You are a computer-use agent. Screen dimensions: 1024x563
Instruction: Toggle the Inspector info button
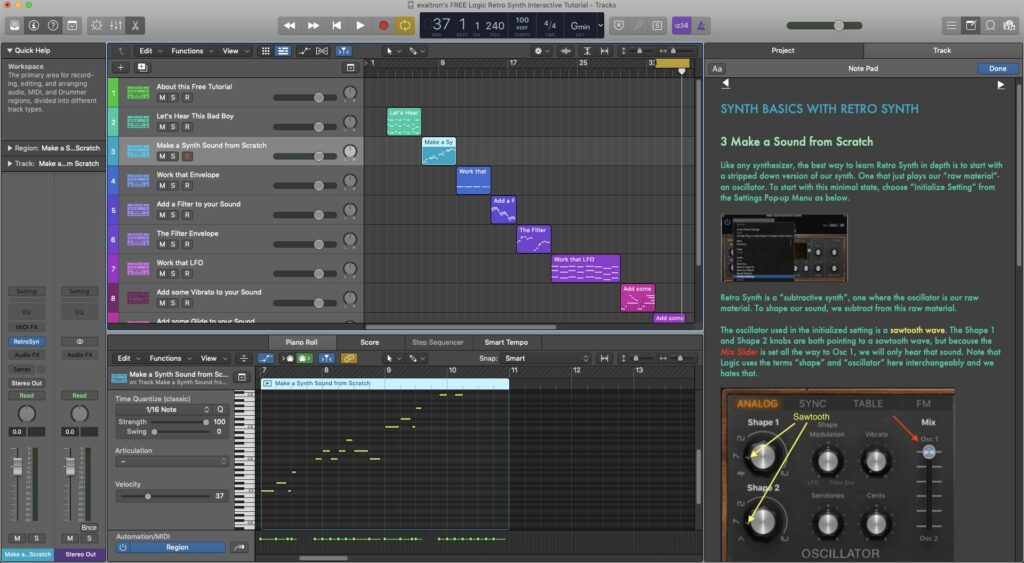(x=34, y=25)
